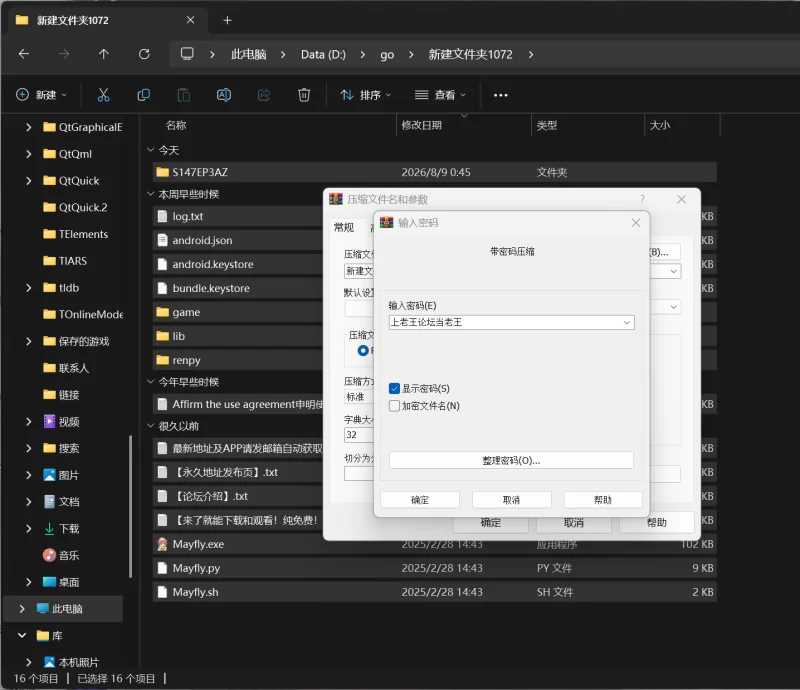Click the sidebar vertical scrollbar
The width and height of the screenshot is (800, 690).
point(131,506)
